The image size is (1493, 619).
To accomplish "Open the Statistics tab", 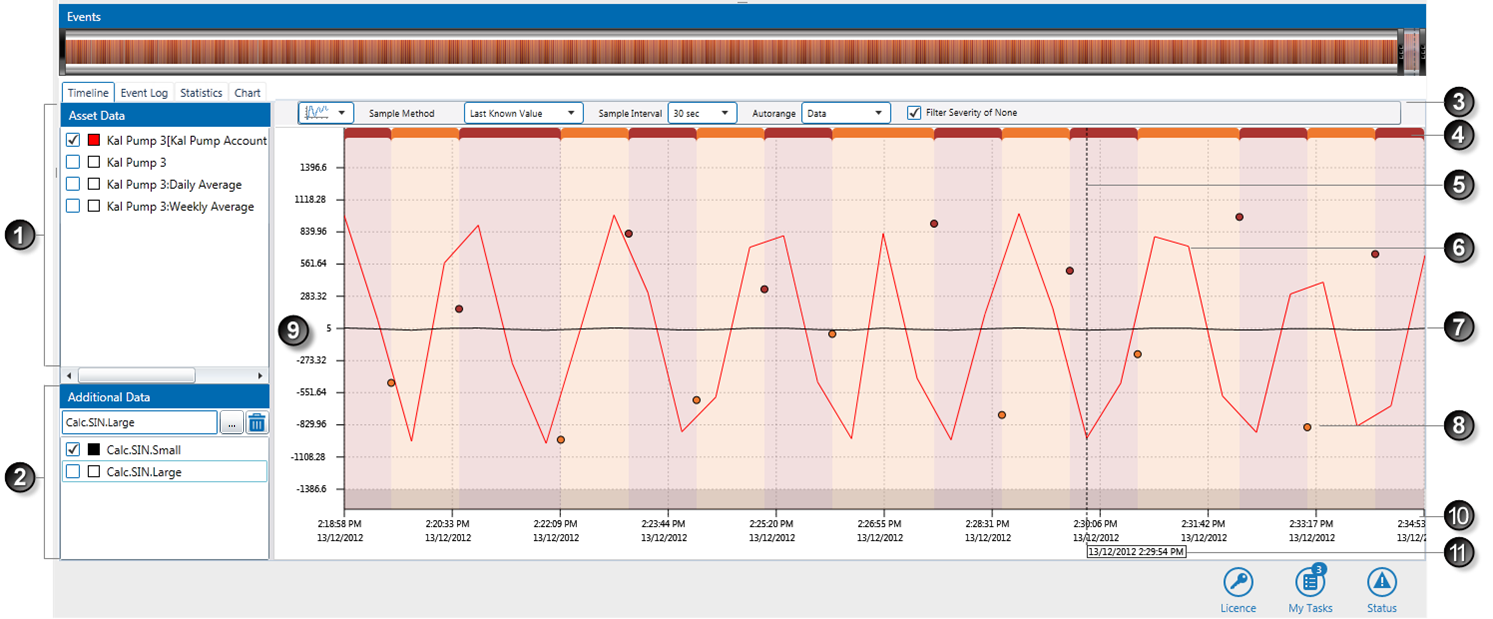I will coord(201,93).
